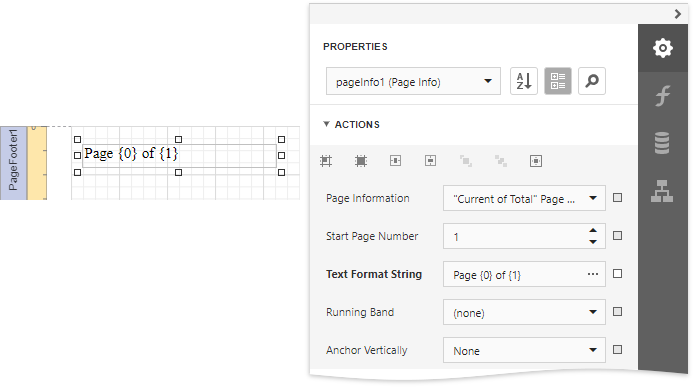The image size is (693, 387).
Task: Open the Field List database tab
Action: (x=663, y=143)
